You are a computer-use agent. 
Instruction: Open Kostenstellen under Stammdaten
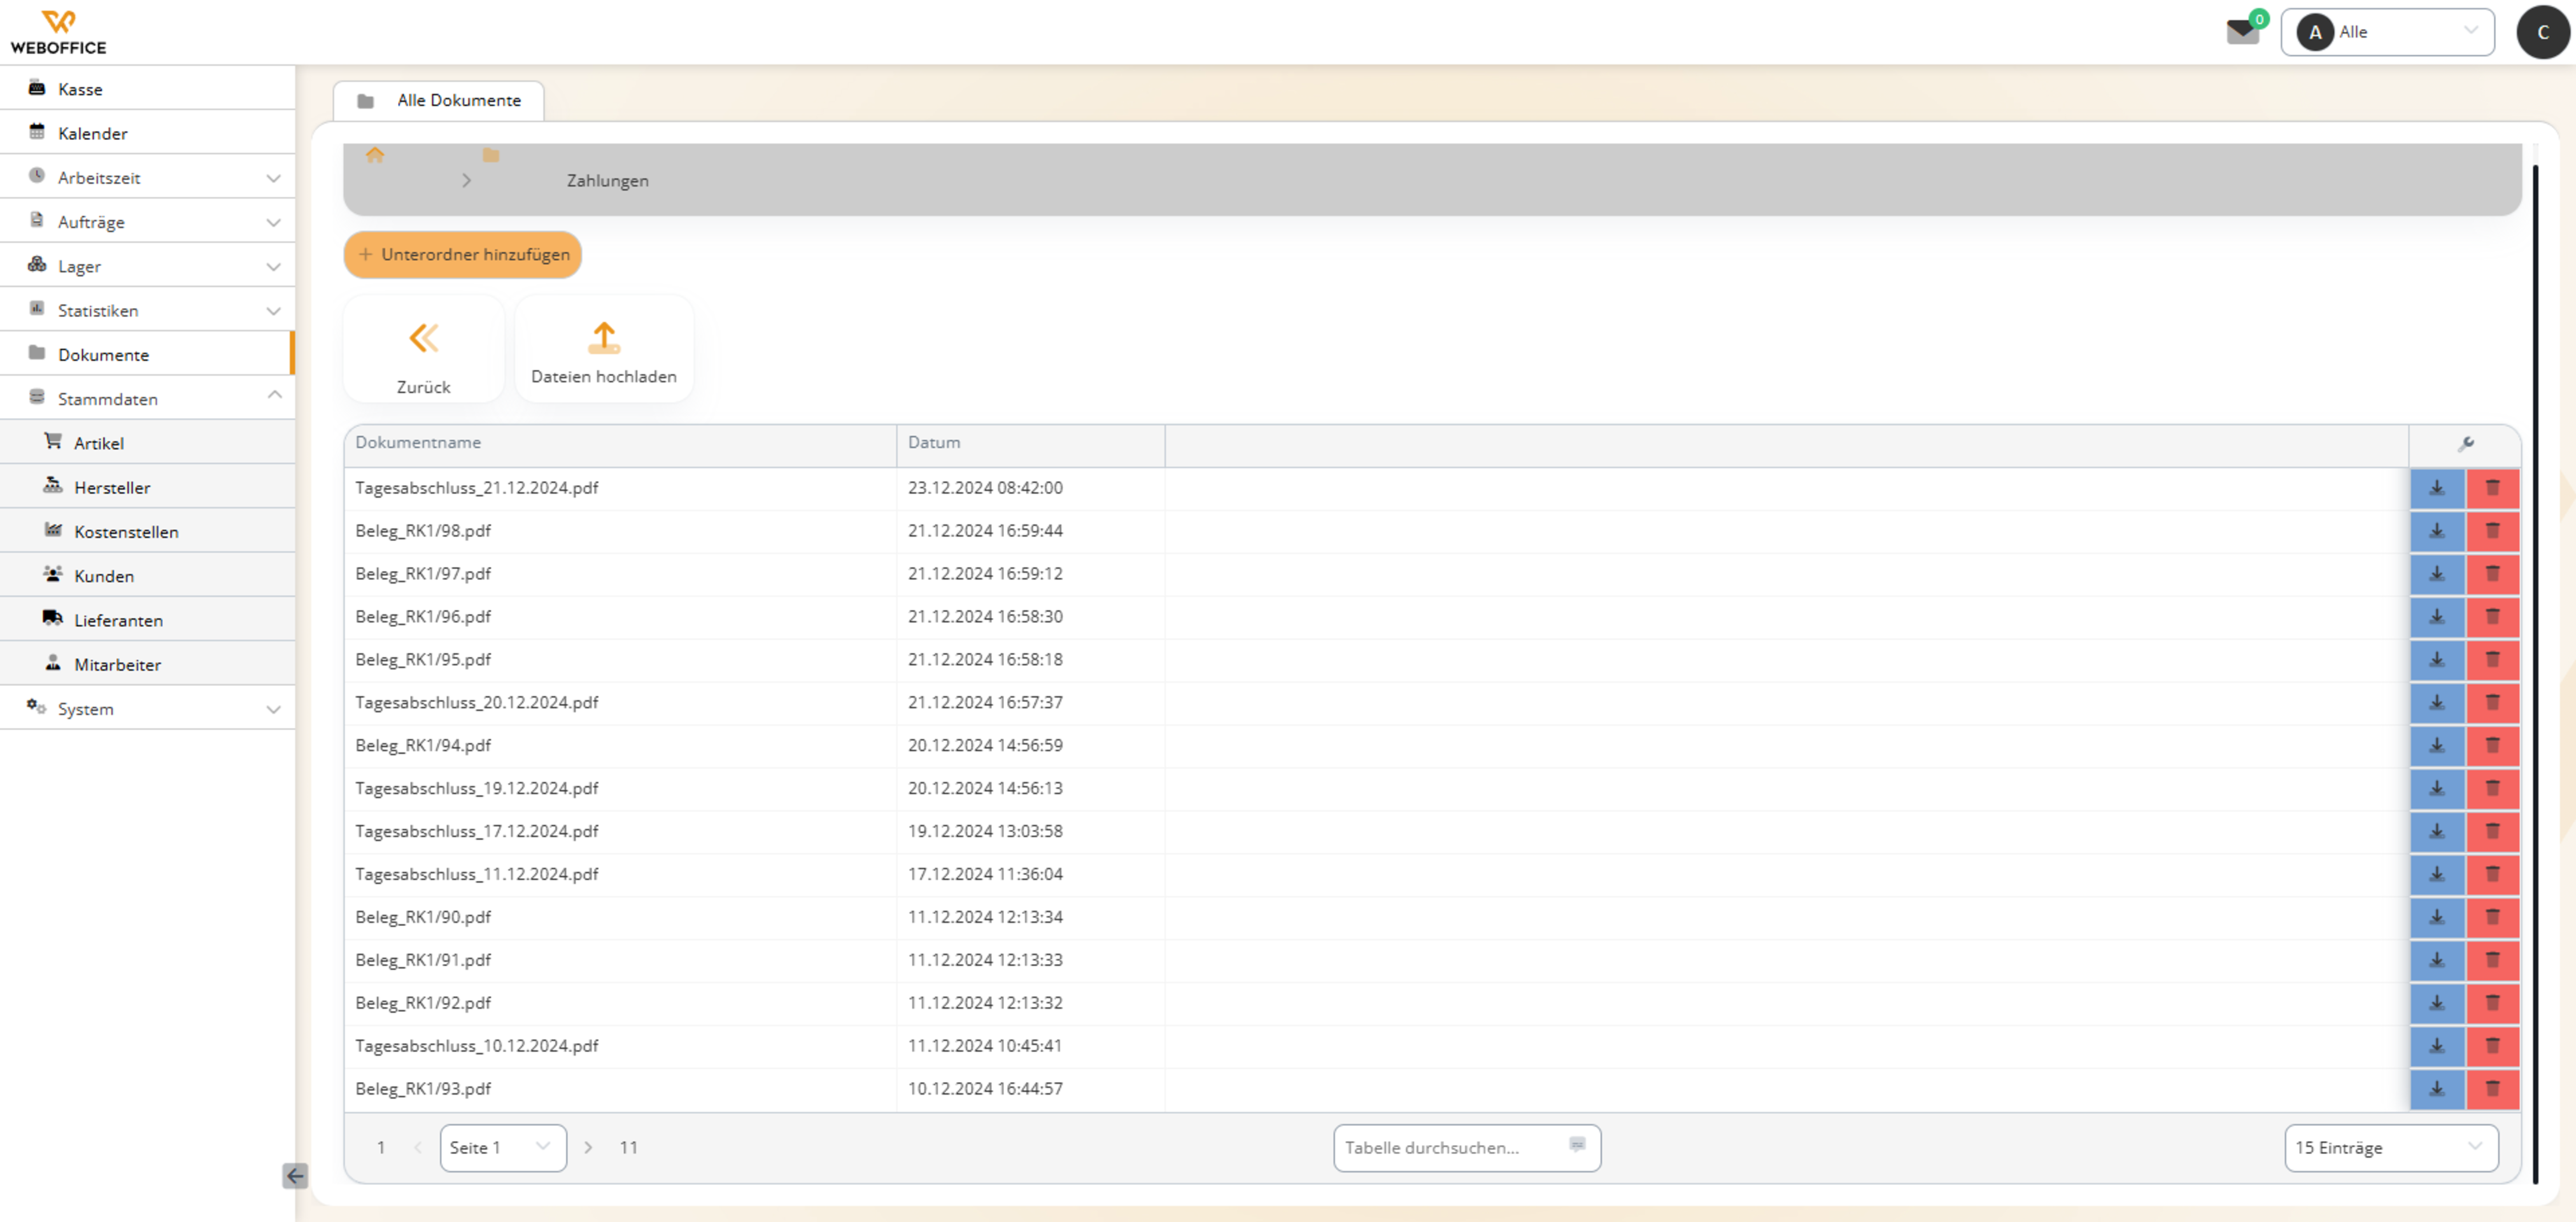pos(148,531)
